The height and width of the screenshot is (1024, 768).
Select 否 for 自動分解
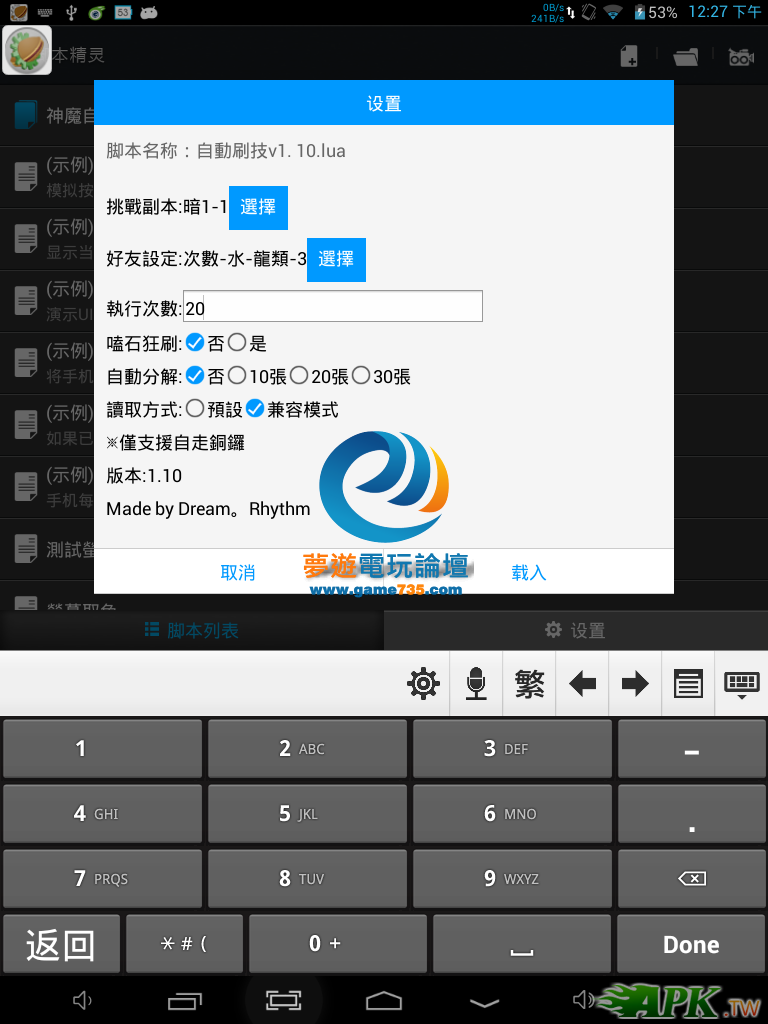point(195,376)
